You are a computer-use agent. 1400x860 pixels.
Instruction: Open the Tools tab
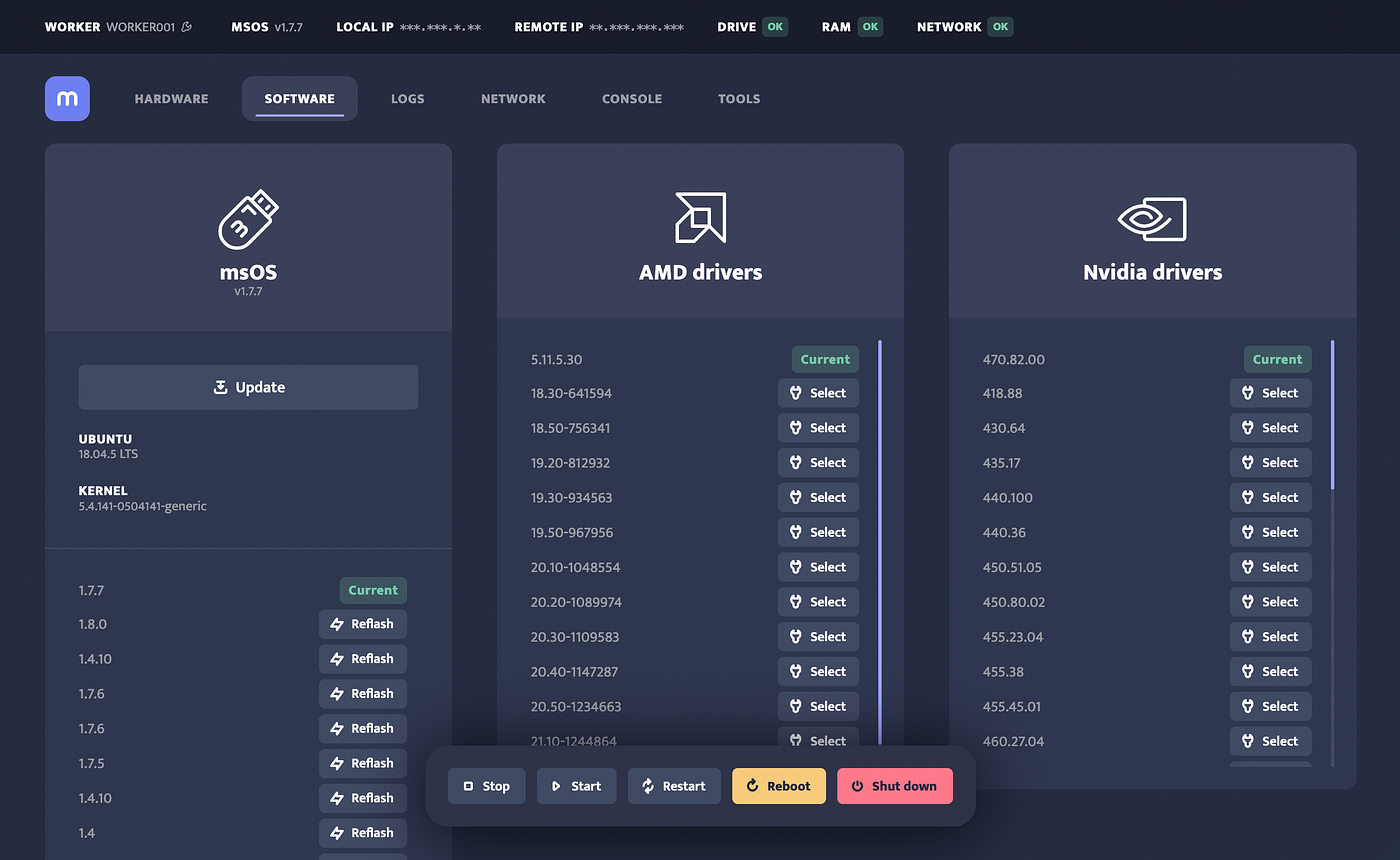click(x=739, y=99)
